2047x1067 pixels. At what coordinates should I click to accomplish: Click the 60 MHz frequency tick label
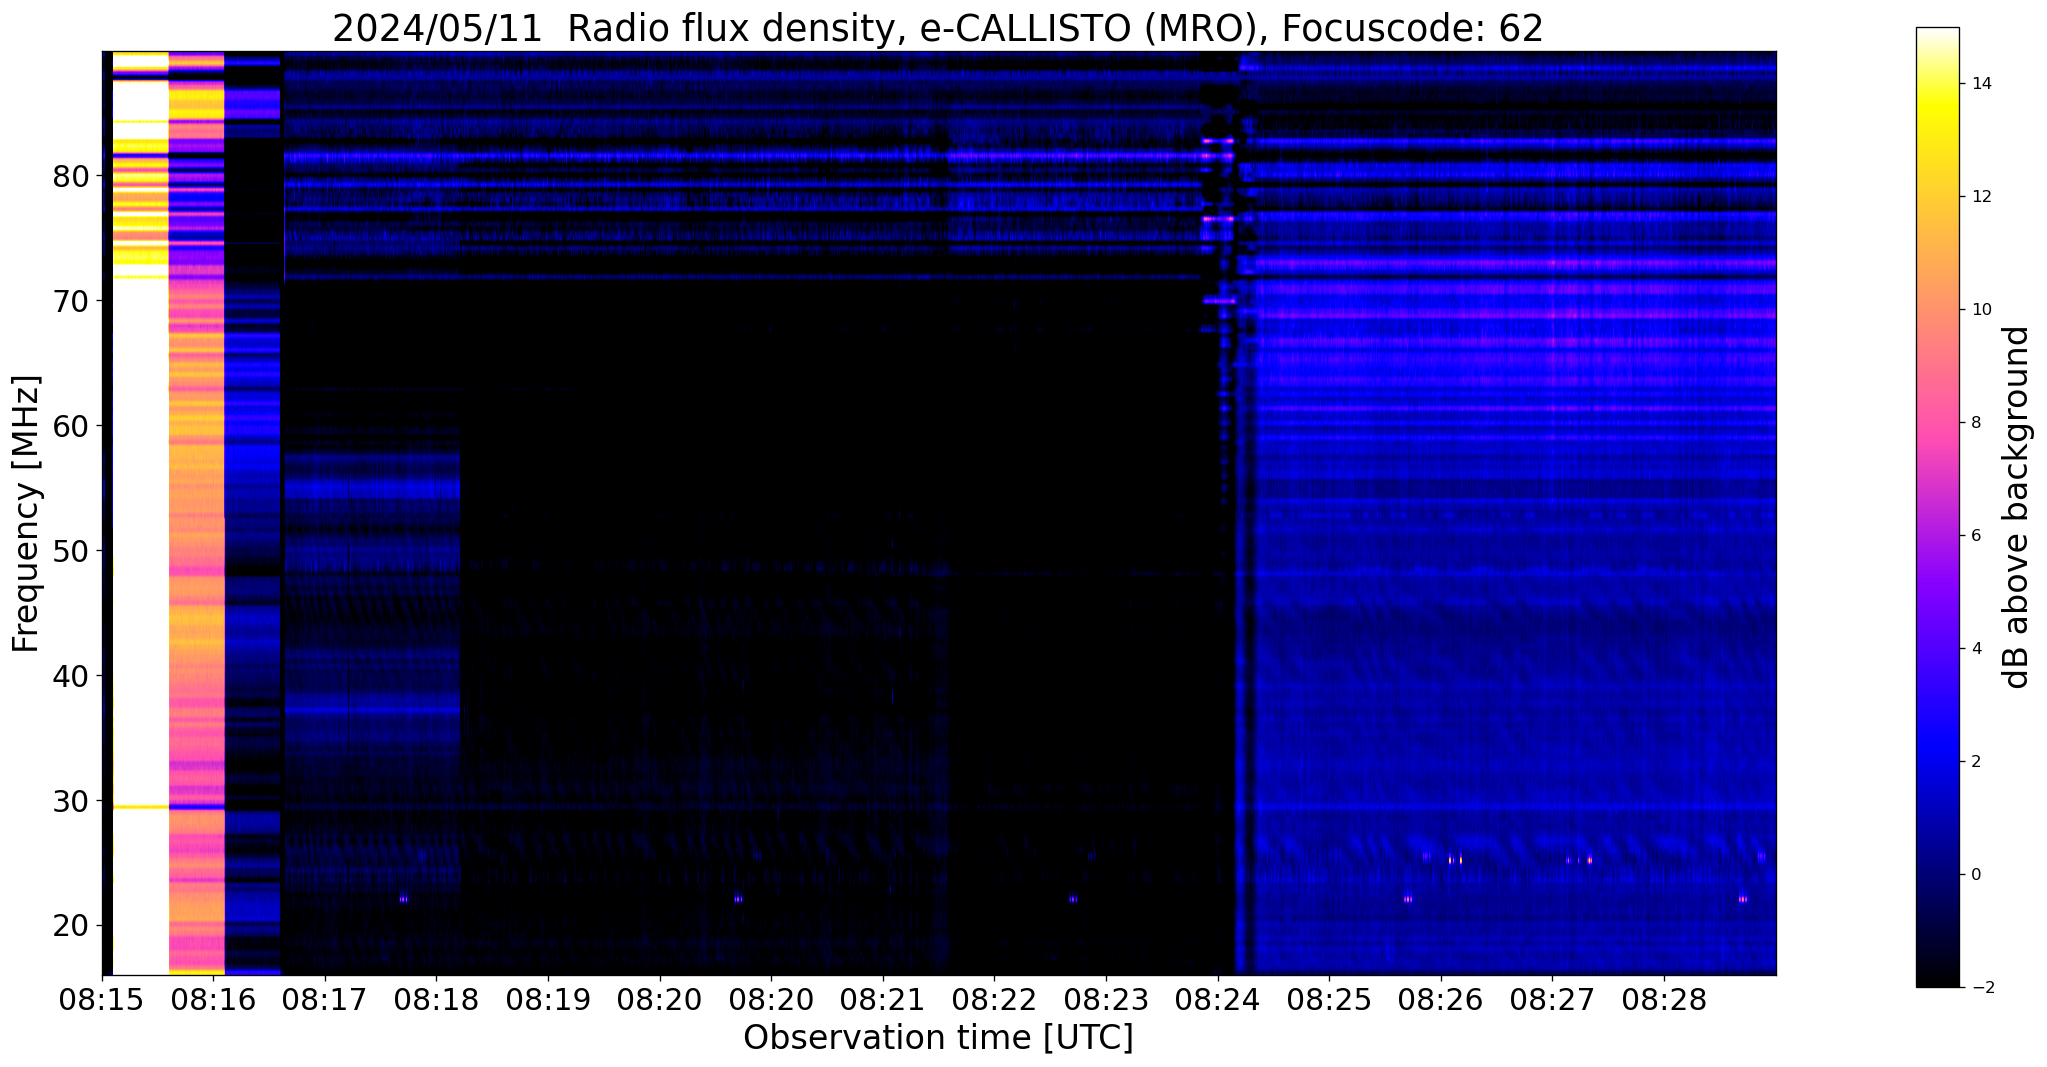tap(71, 426)
